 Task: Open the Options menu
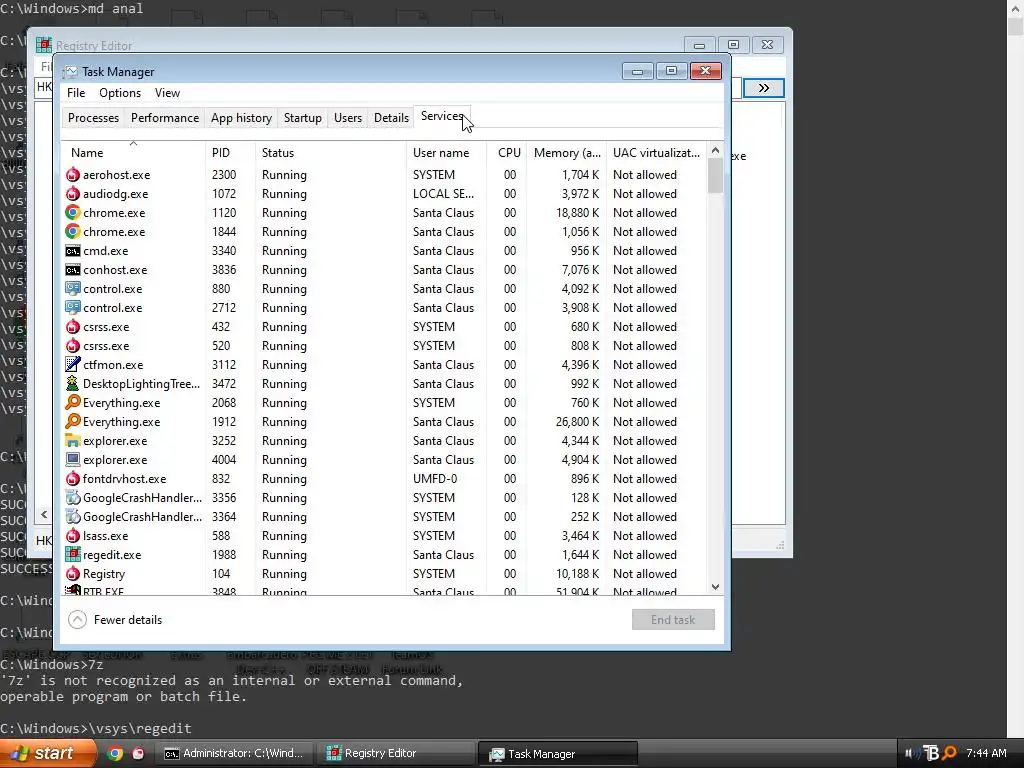pyautogui.click(x=120, y=93)
